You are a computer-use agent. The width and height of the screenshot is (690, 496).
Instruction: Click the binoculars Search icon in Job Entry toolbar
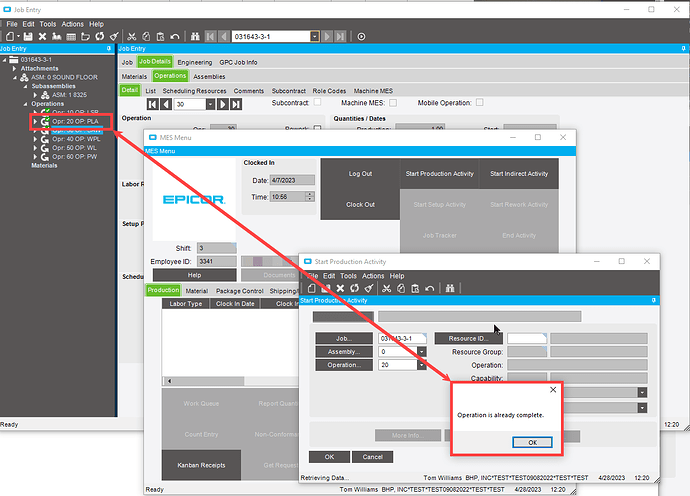tap(195, 37)
